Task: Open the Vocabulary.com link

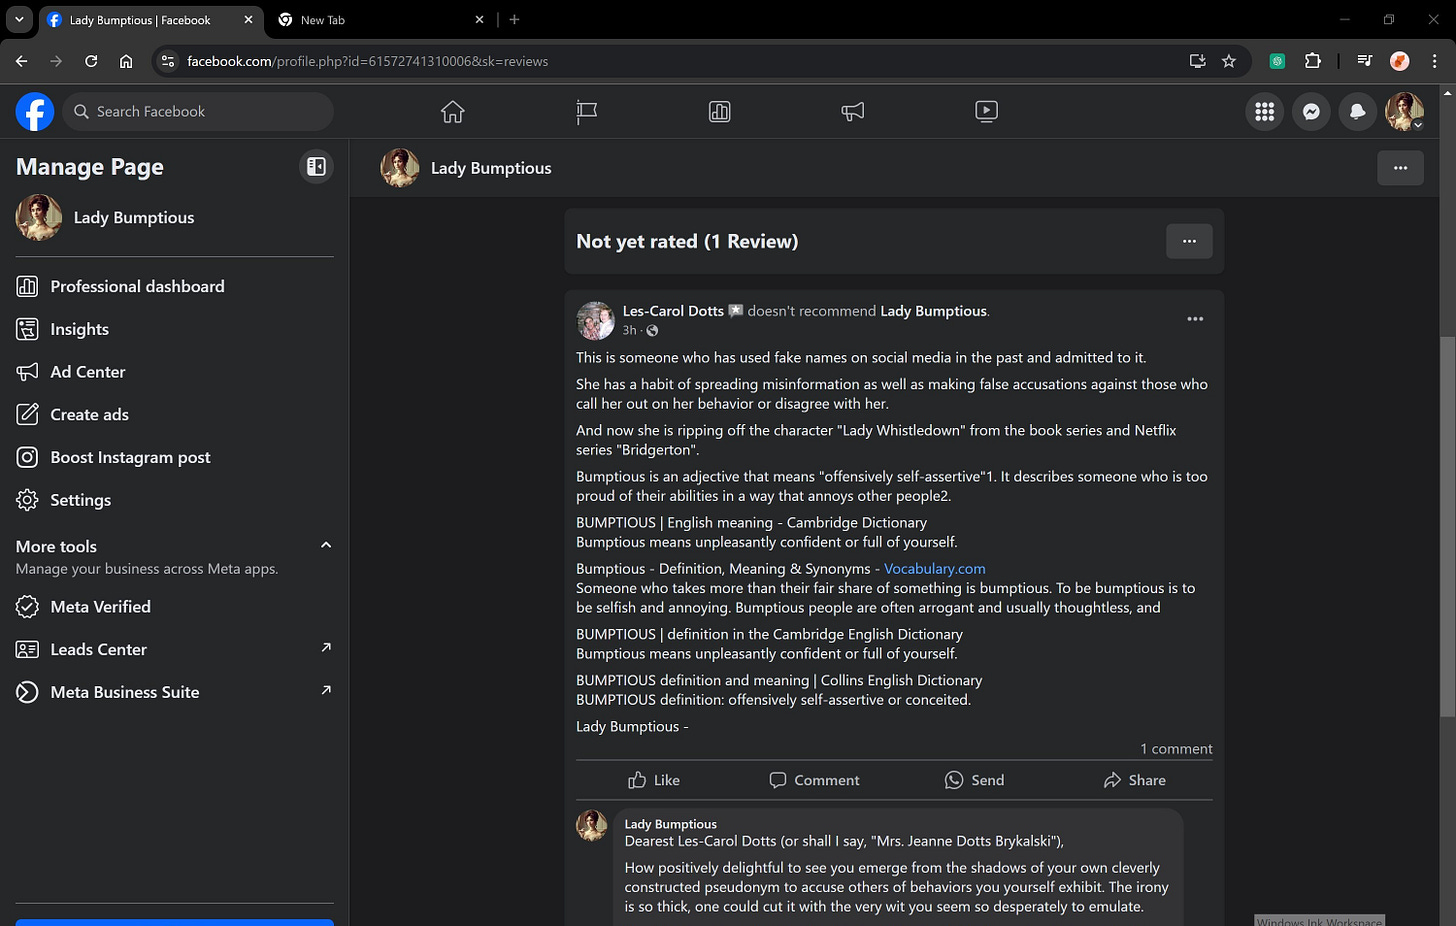Action: 934,568
